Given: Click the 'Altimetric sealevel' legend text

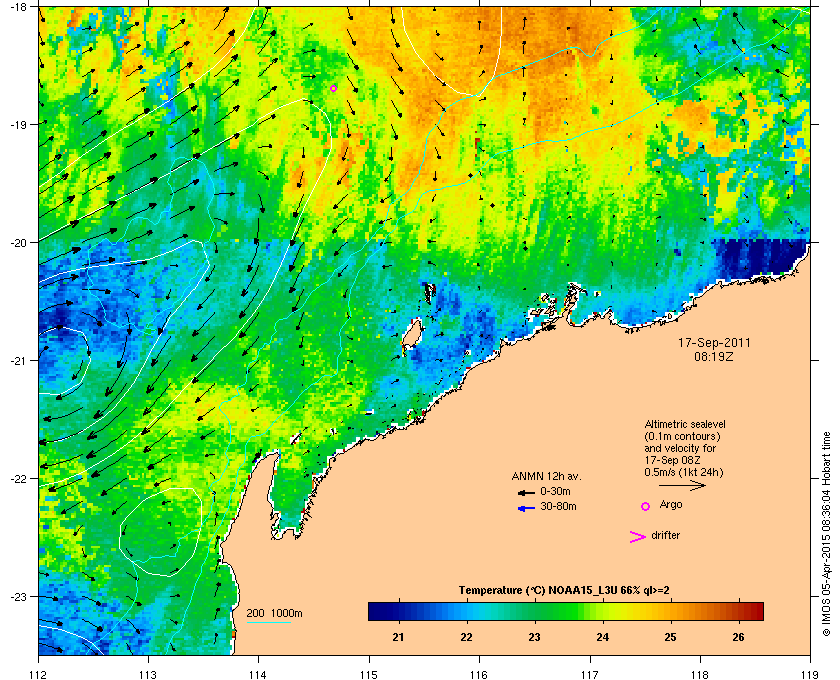Looking at the screenshot, I should pos(685,424).
